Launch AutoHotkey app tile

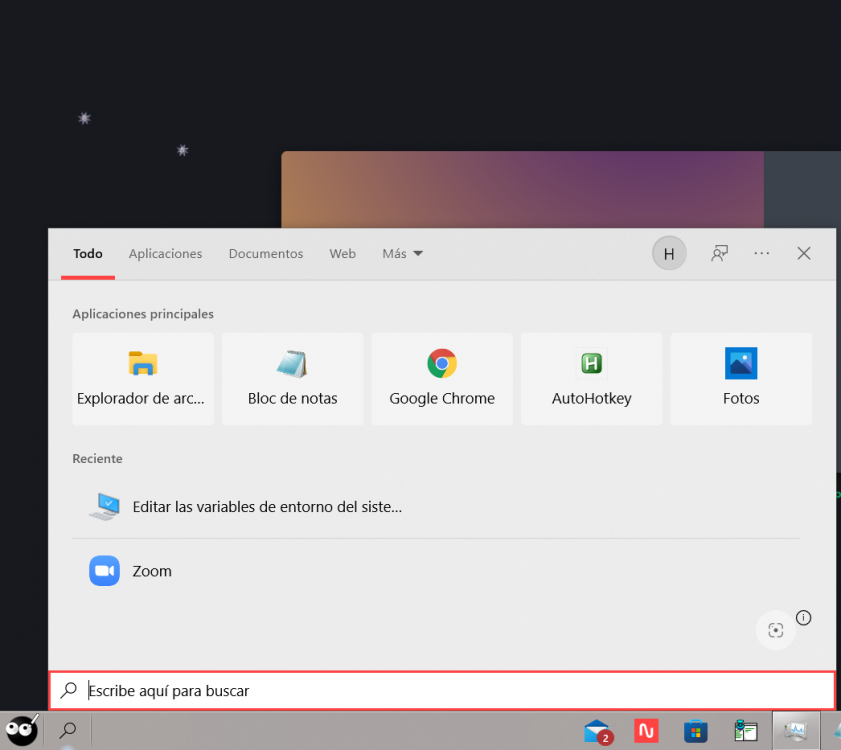591,379
